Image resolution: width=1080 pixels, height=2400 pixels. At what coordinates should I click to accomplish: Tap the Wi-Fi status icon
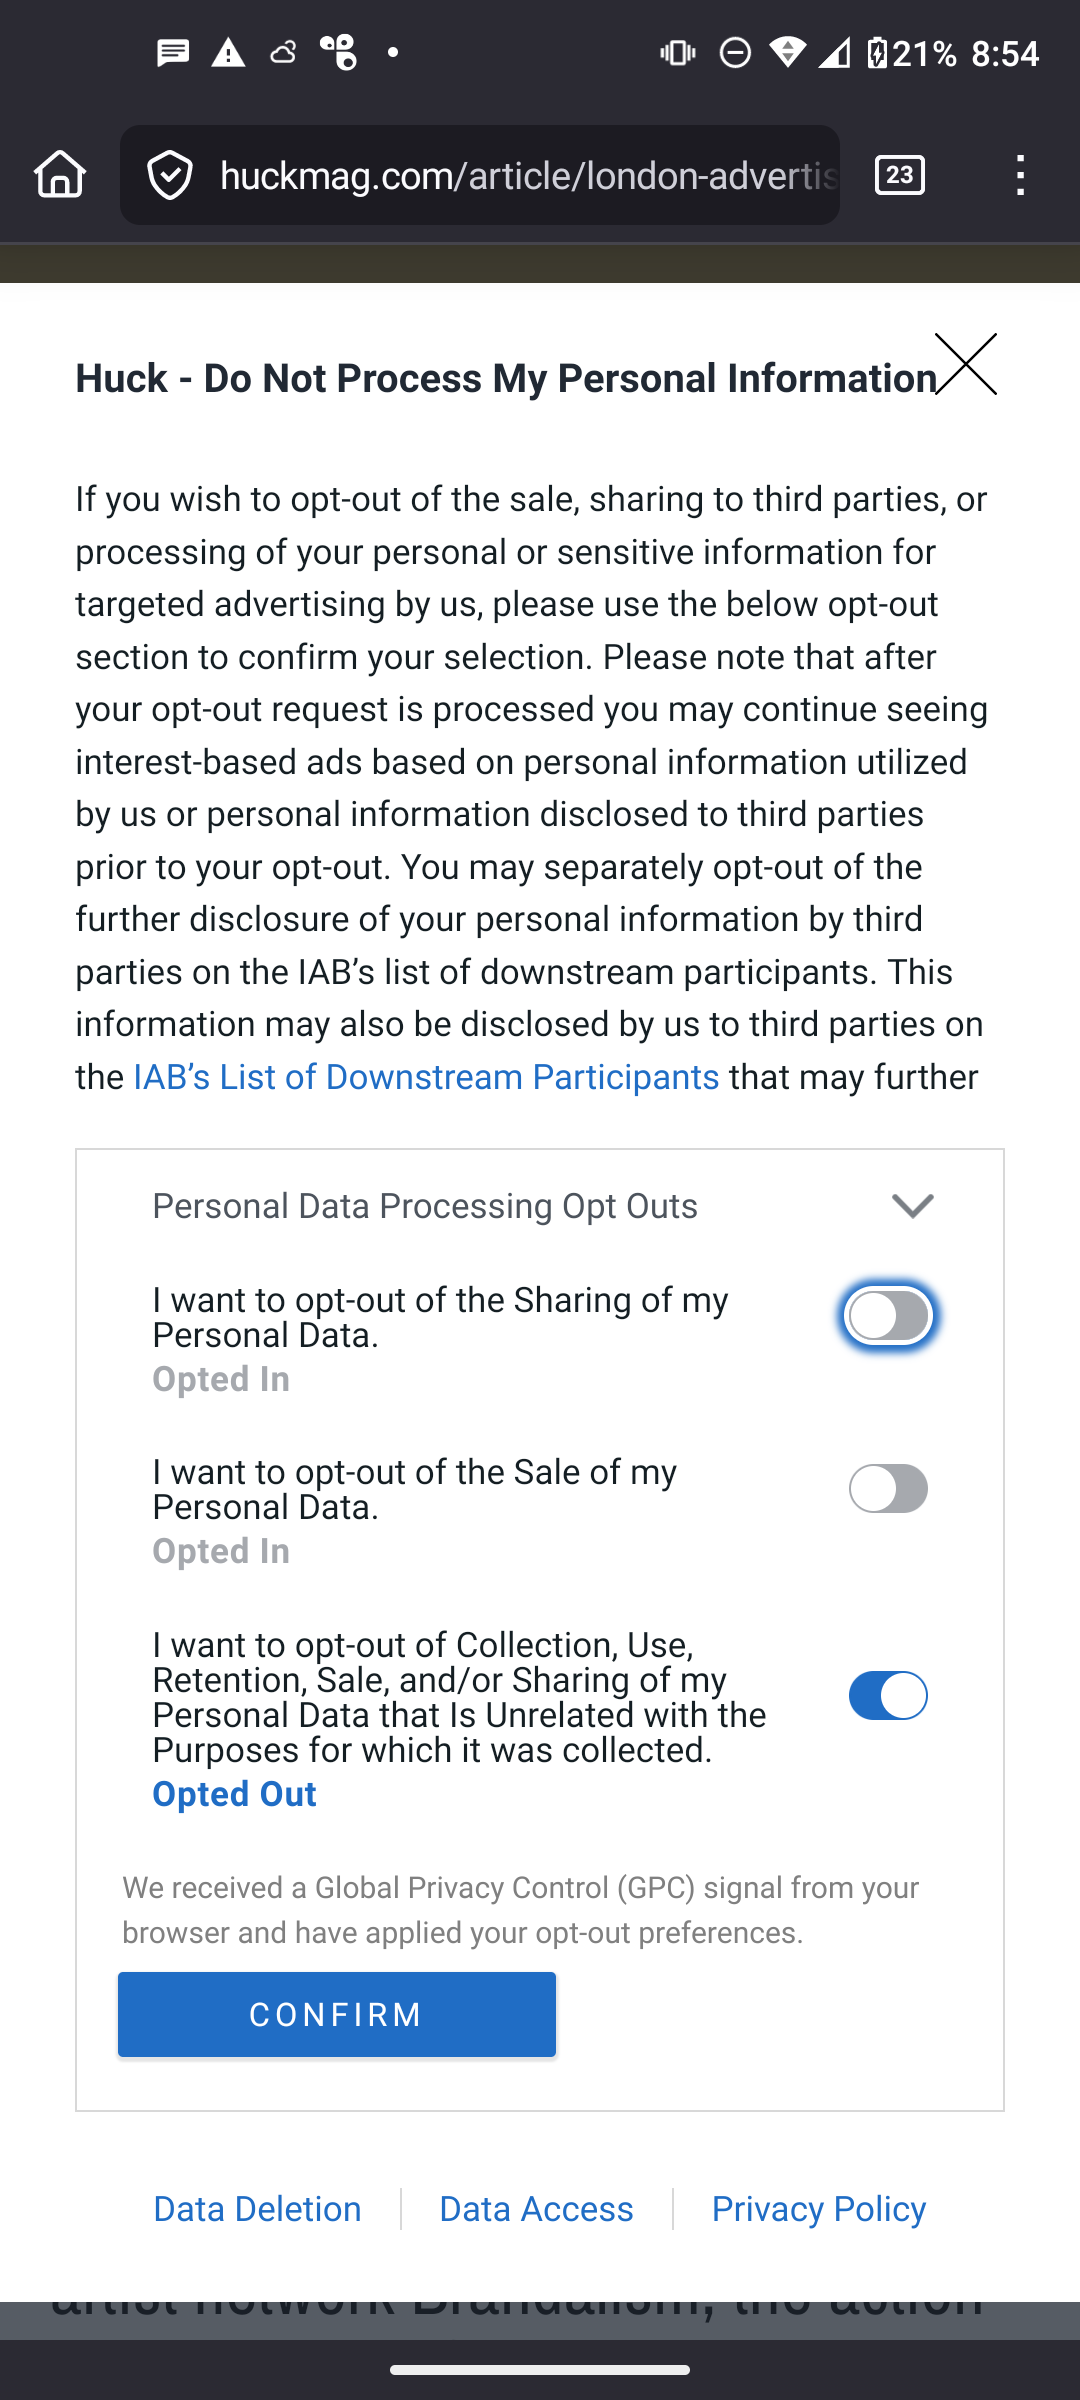pos(788,52)
